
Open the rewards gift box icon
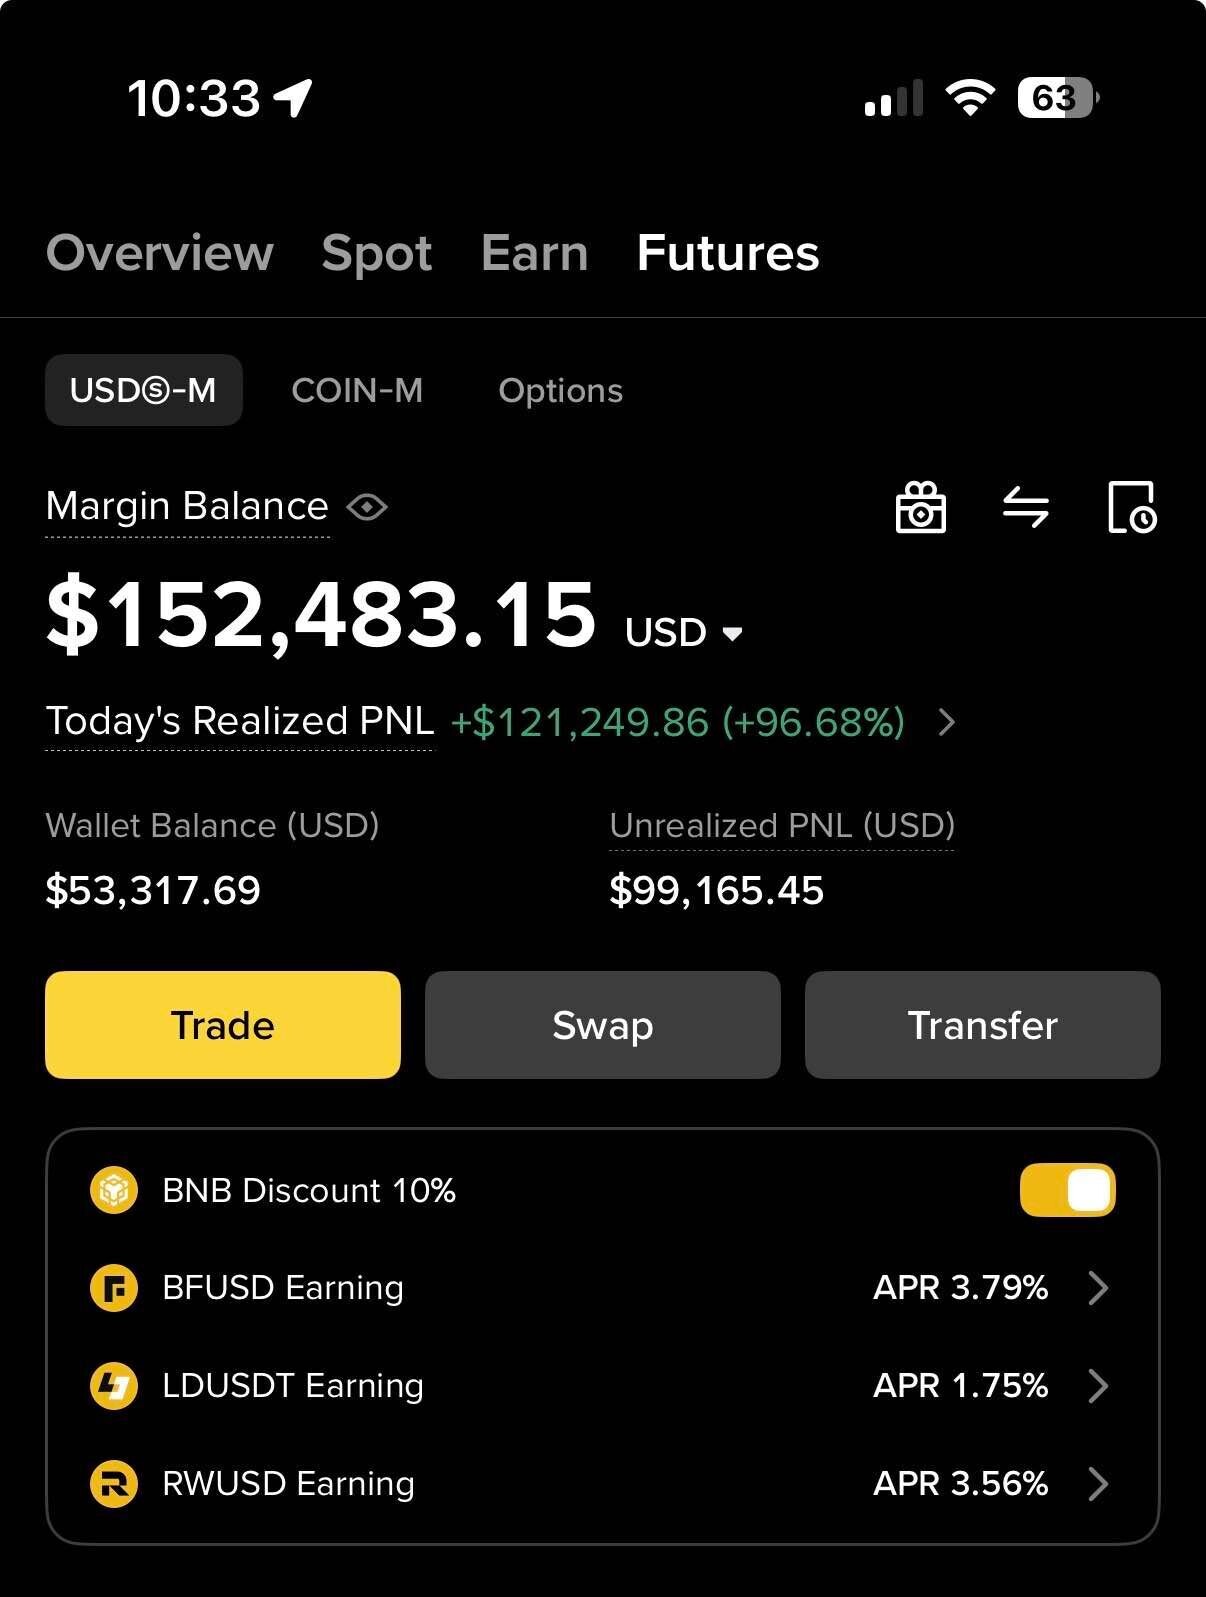pyautogui.click(x=920, y=507)
